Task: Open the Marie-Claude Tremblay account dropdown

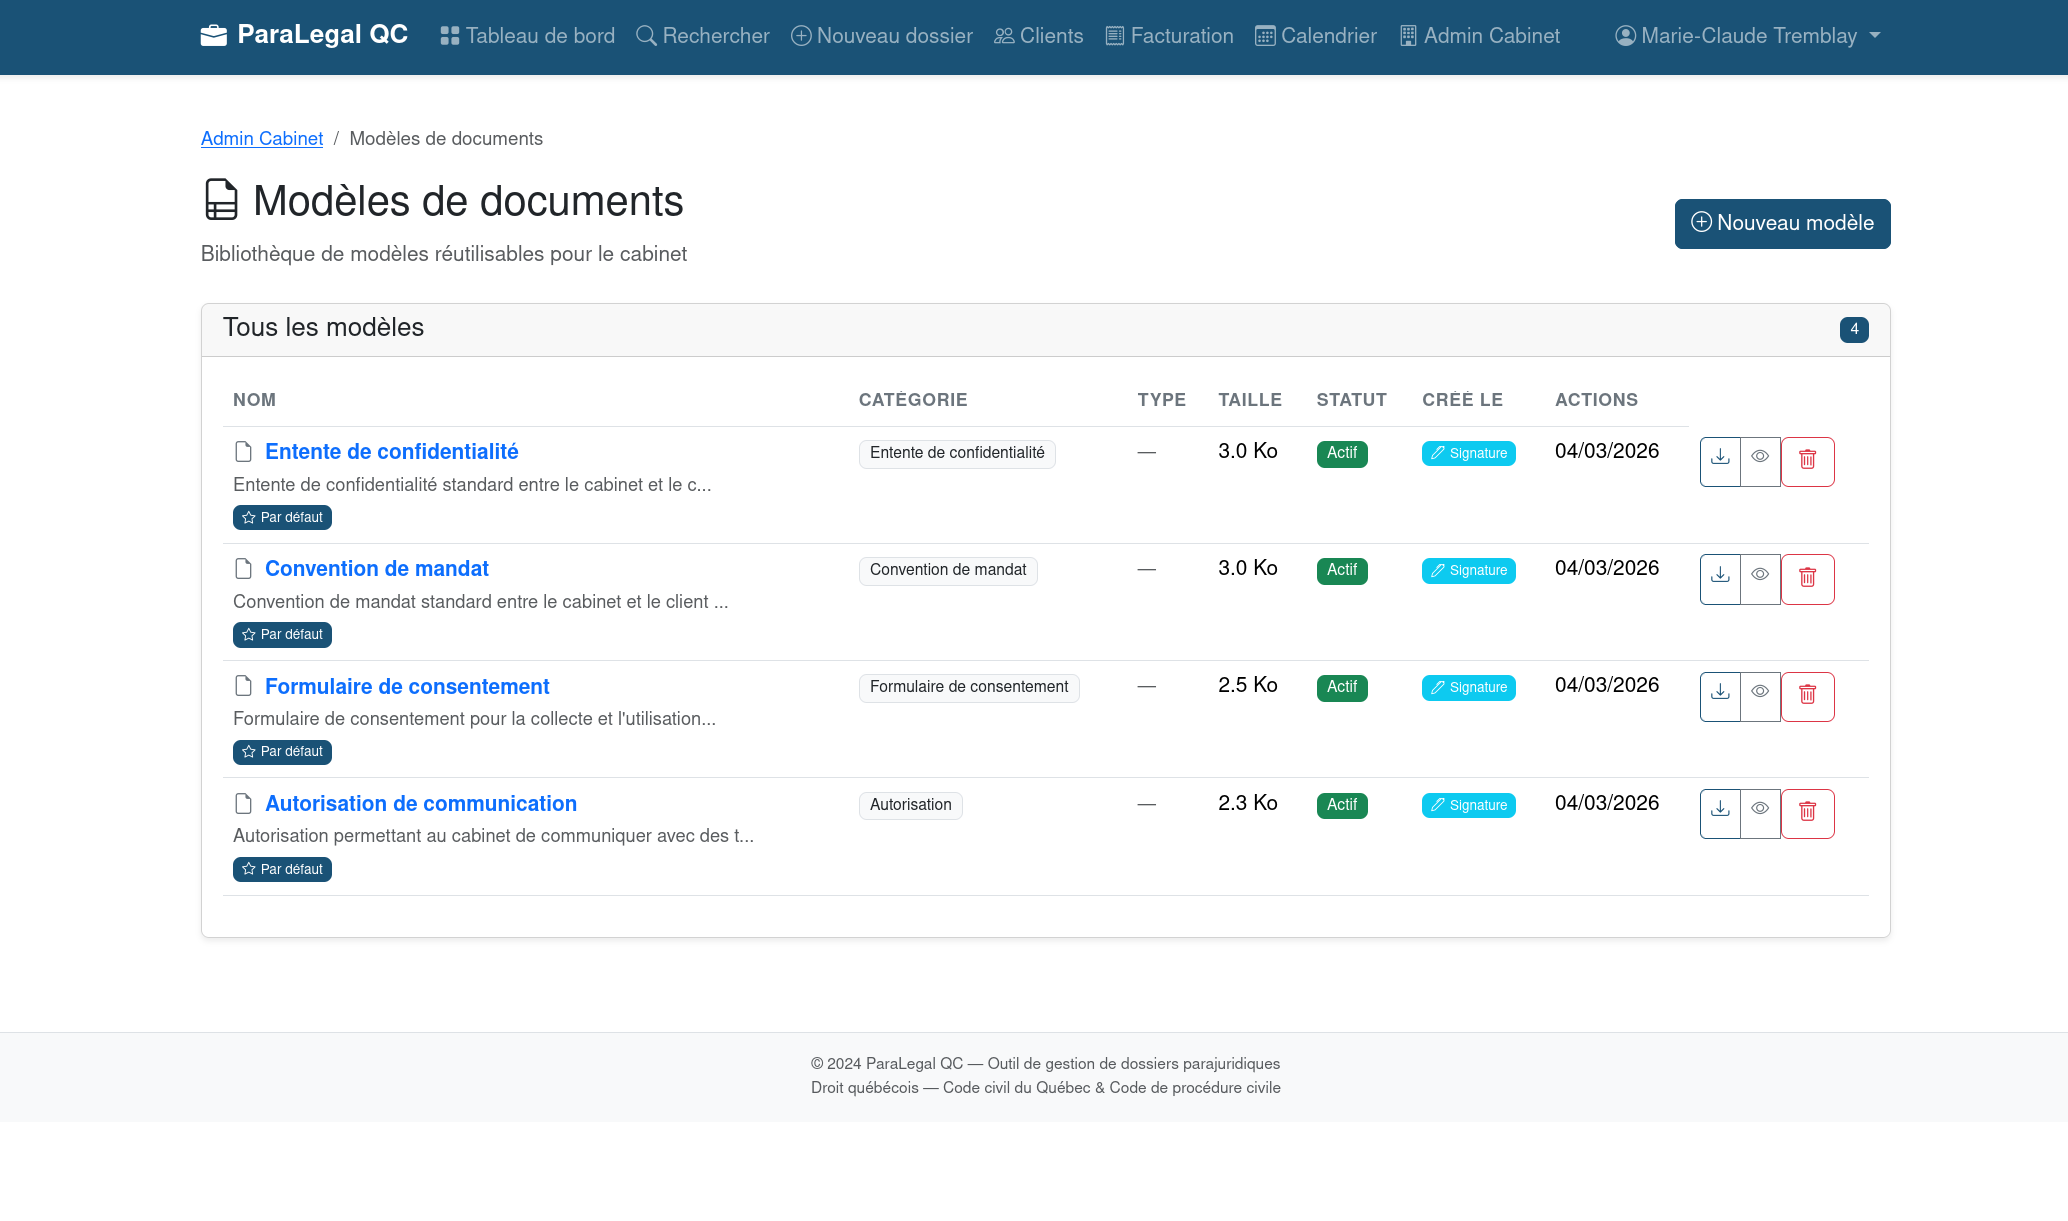Action: pyautogui.click(x=1746, y=35)
